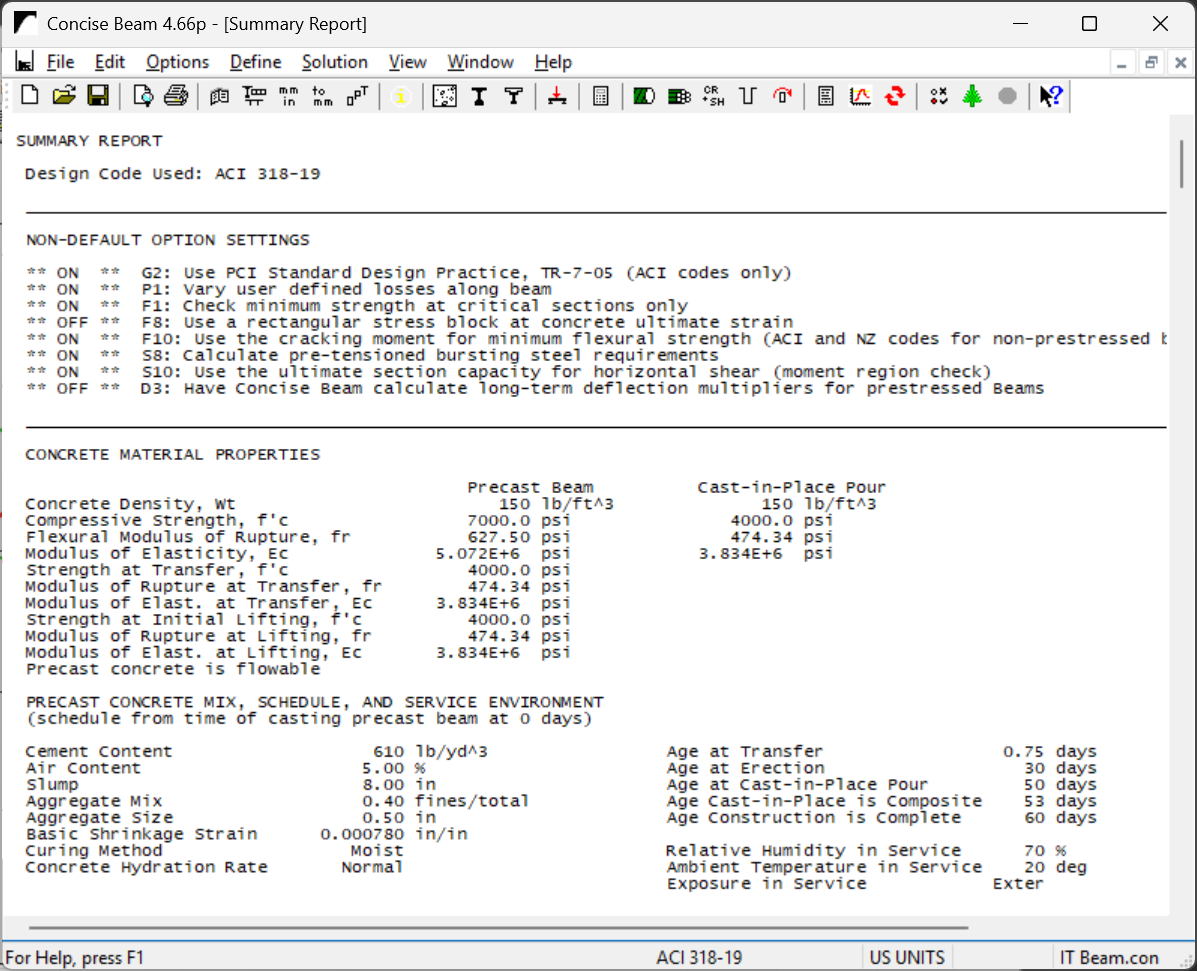The image size is (1197, 971).
Task: Open the Options menu
Action: pos(177,62)
